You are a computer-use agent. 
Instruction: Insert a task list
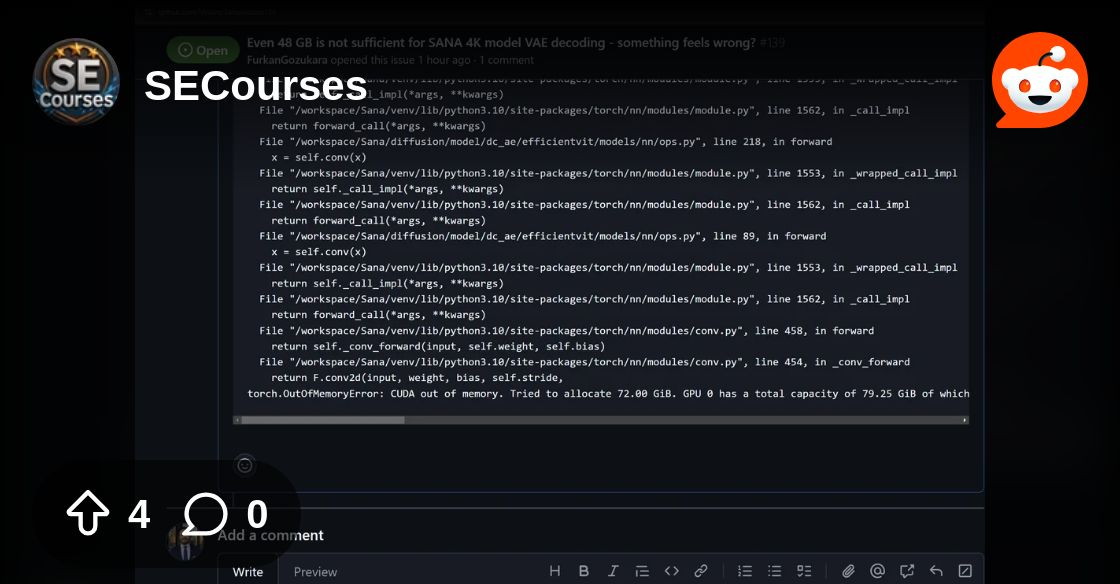pyautogui.click(x=804, y=571)
